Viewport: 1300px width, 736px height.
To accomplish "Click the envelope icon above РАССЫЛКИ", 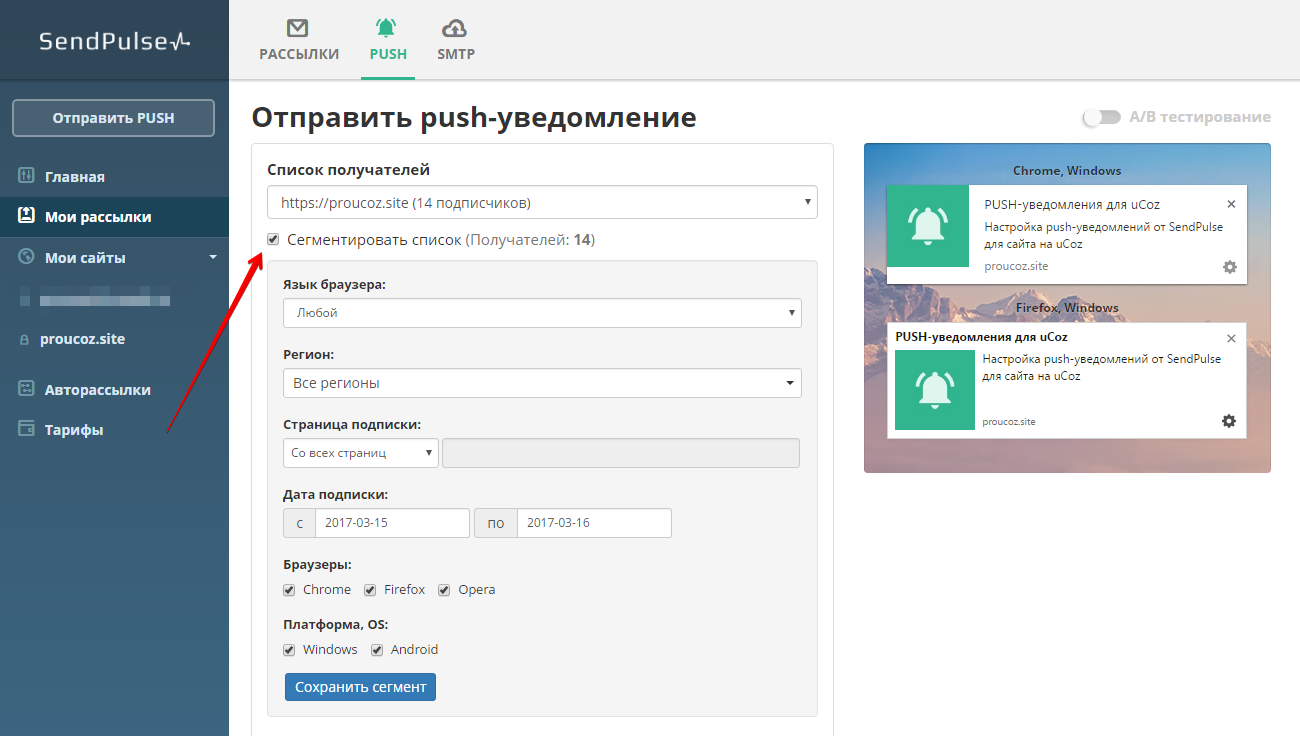I will [x=298, y=28].
